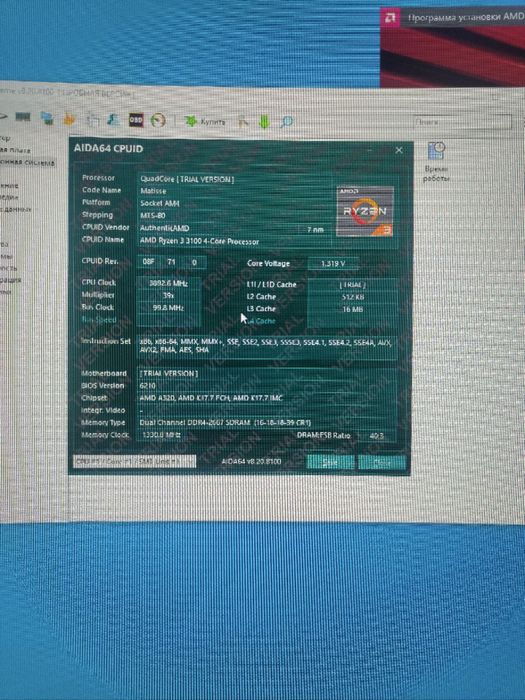Image resolution: width=525 pixels, height=700 pixels.
Task: Select the Программа установки AMD window title
Action: (466, 17)
